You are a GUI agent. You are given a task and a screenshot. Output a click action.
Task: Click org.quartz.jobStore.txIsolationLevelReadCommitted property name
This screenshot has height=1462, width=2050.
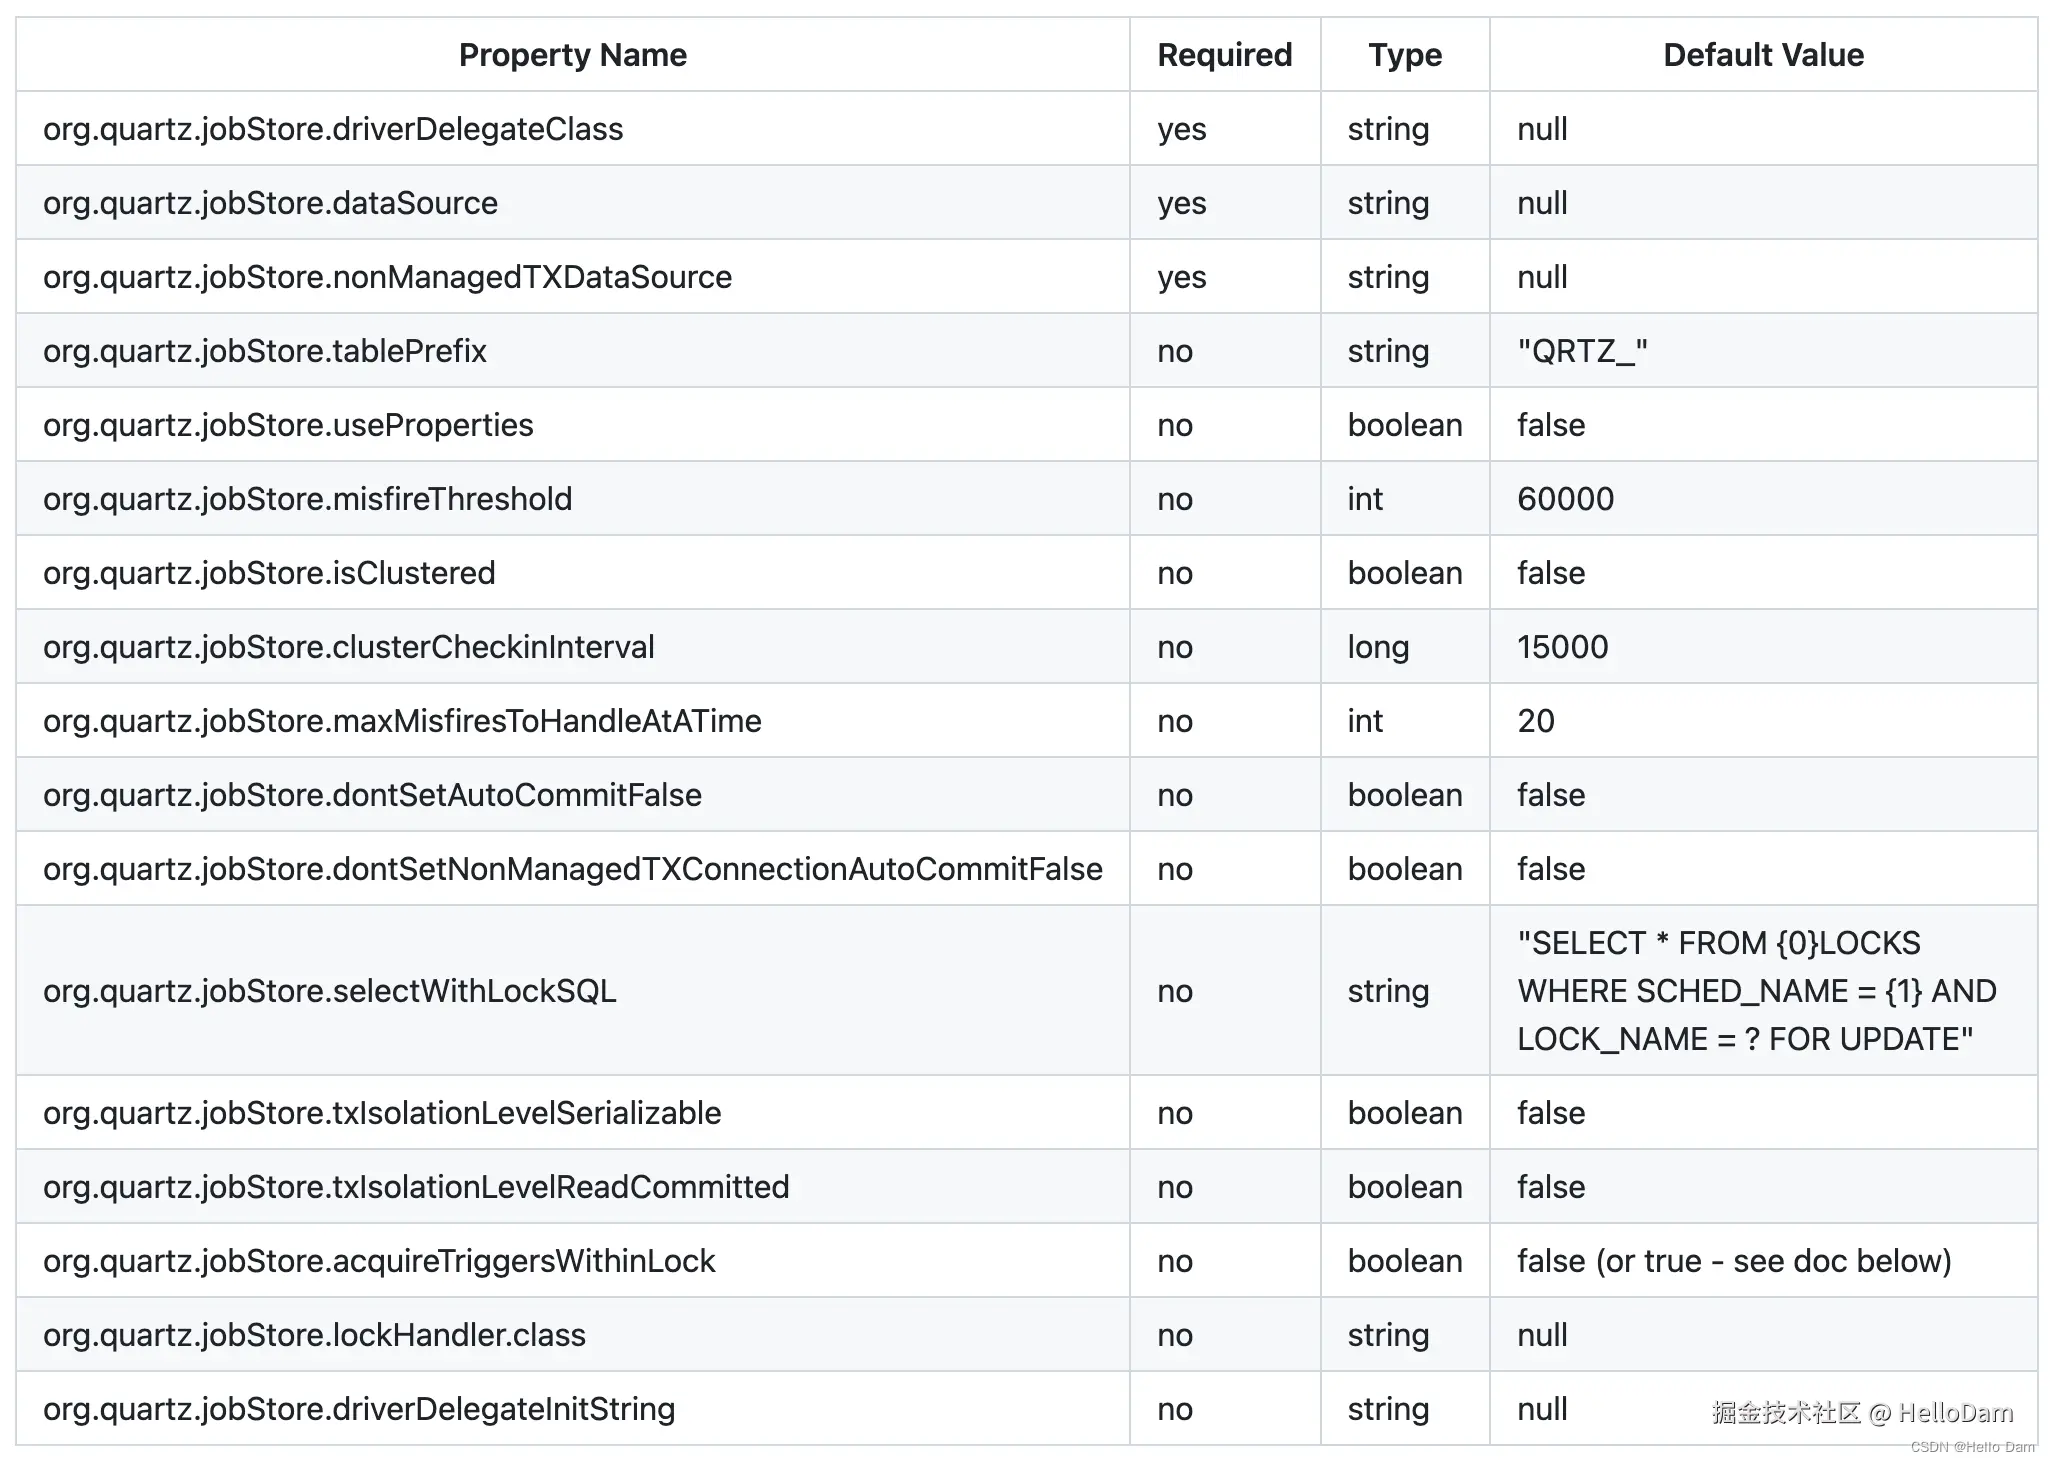coord(416,1187)
